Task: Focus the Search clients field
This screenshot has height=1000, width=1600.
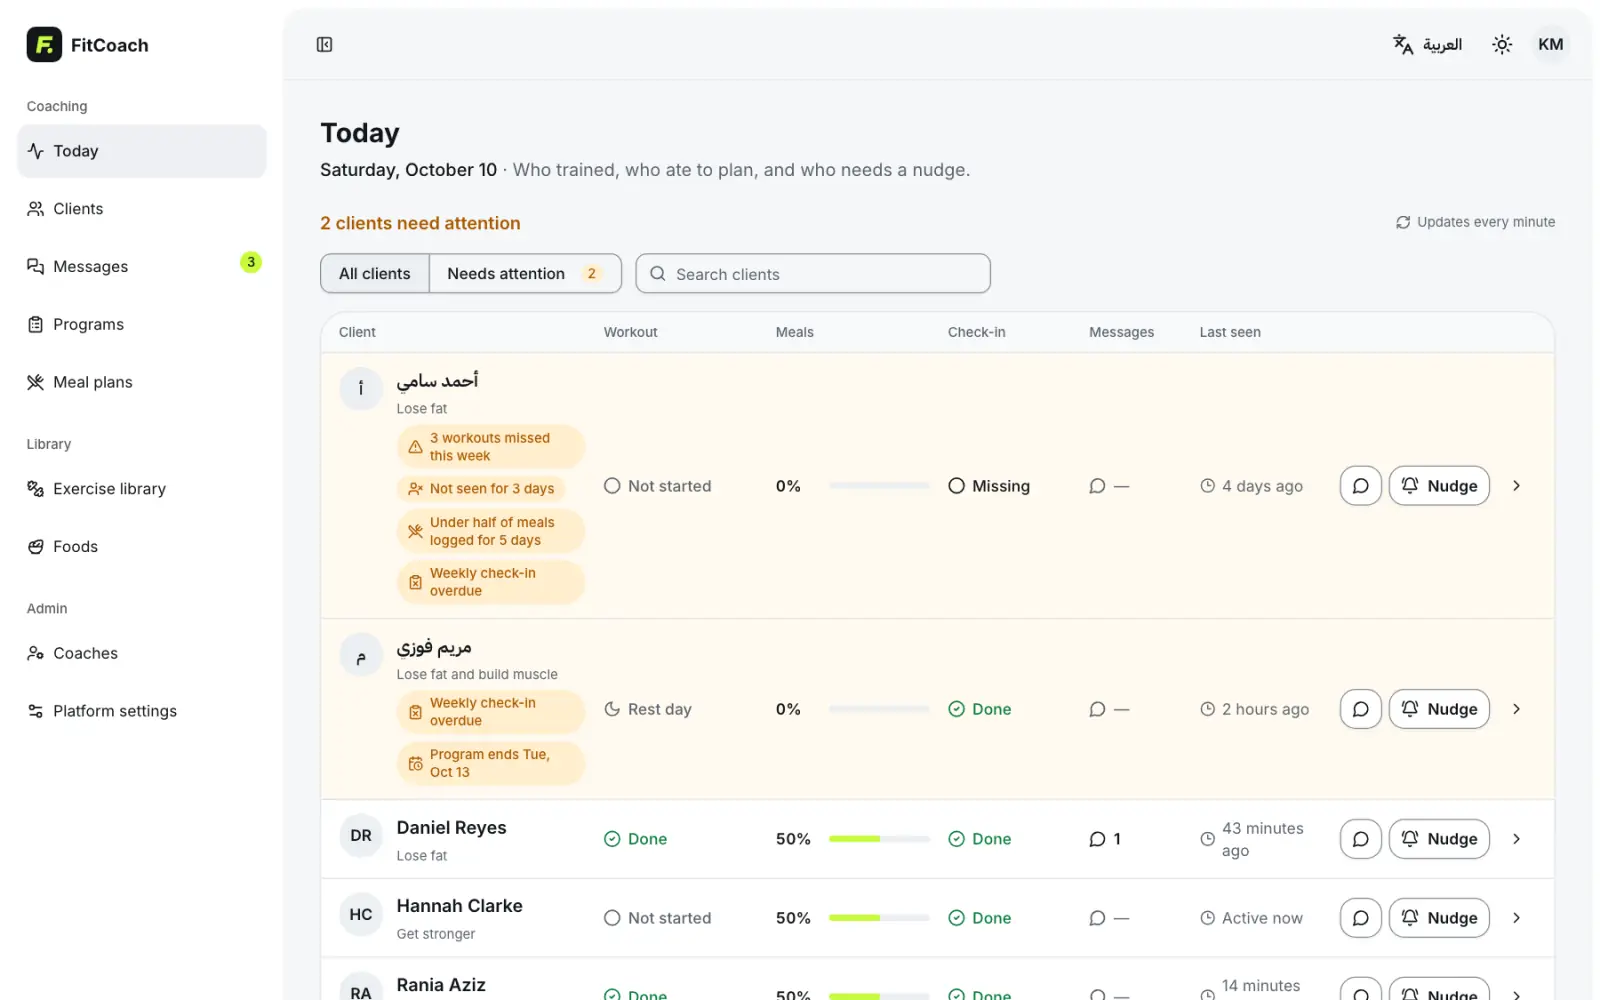Action: tap(813, 274)
